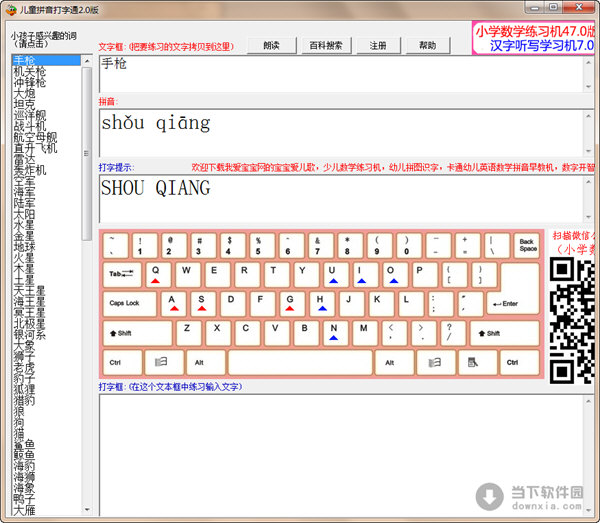Screen dimensions: 600x523
Task: Click the right Windows logo key
Action: point(436,362)
